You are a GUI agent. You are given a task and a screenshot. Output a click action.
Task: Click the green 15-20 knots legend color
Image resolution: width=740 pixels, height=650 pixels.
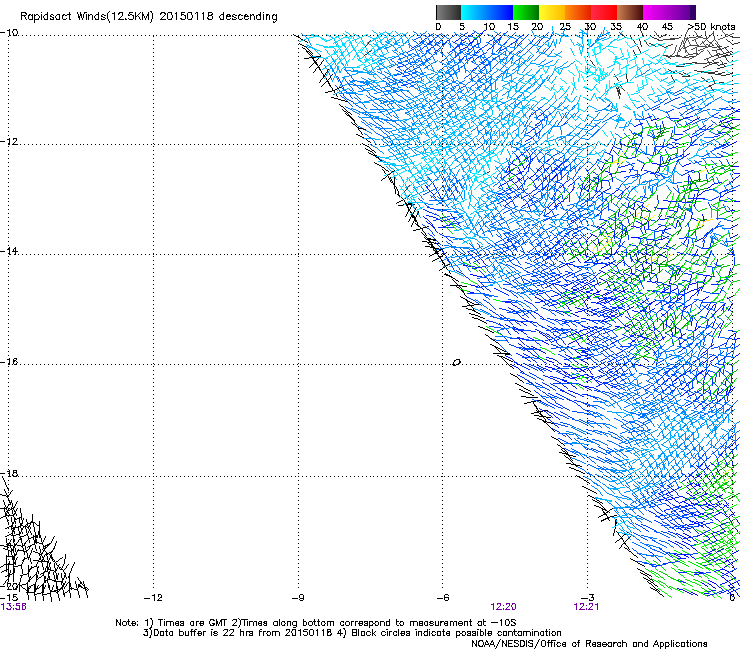click(x=526, y=12)
